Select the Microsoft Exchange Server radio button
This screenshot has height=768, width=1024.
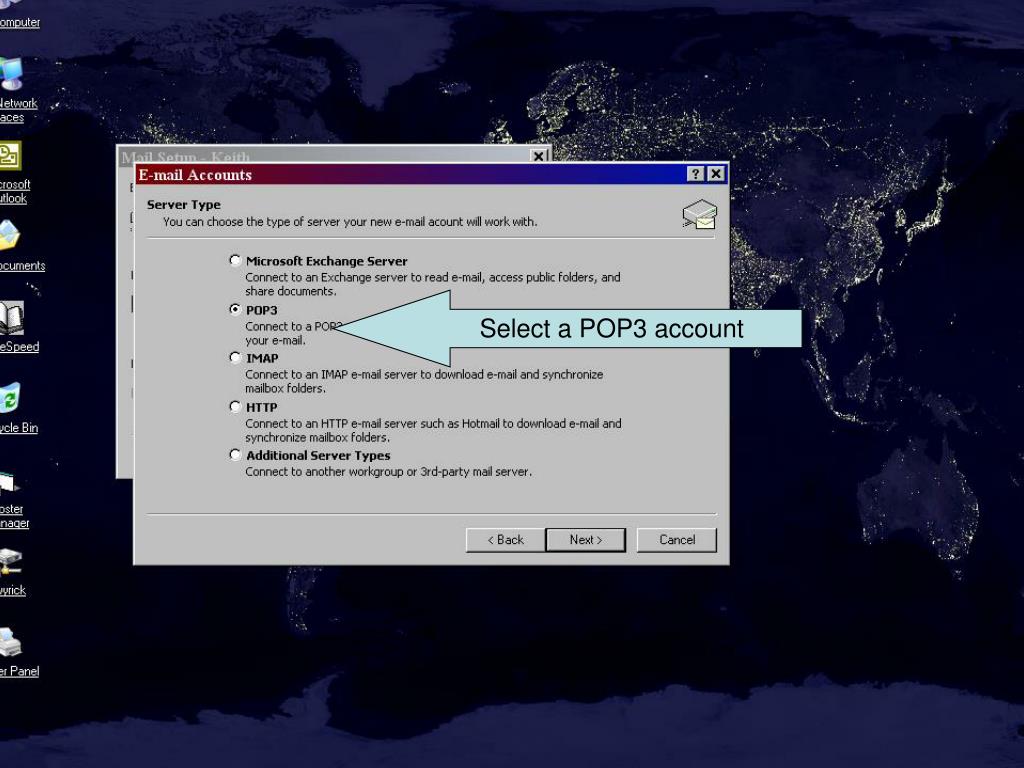(235, 260)
